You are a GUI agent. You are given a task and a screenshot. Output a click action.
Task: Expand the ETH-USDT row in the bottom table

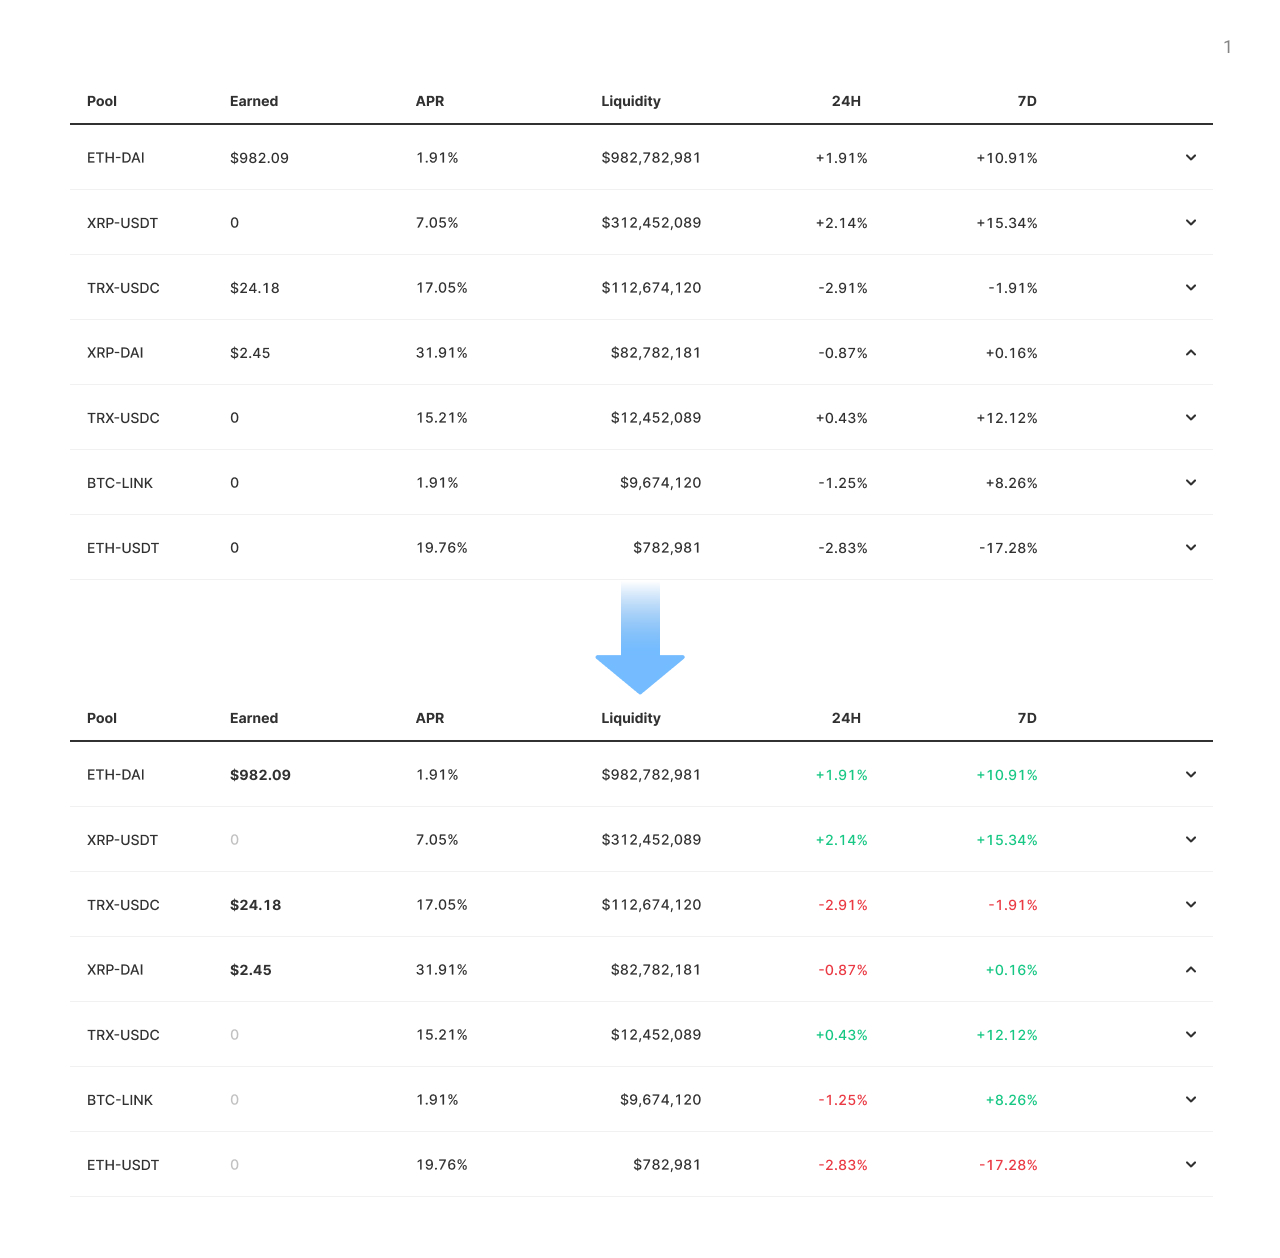(x=1190, y=1165)
